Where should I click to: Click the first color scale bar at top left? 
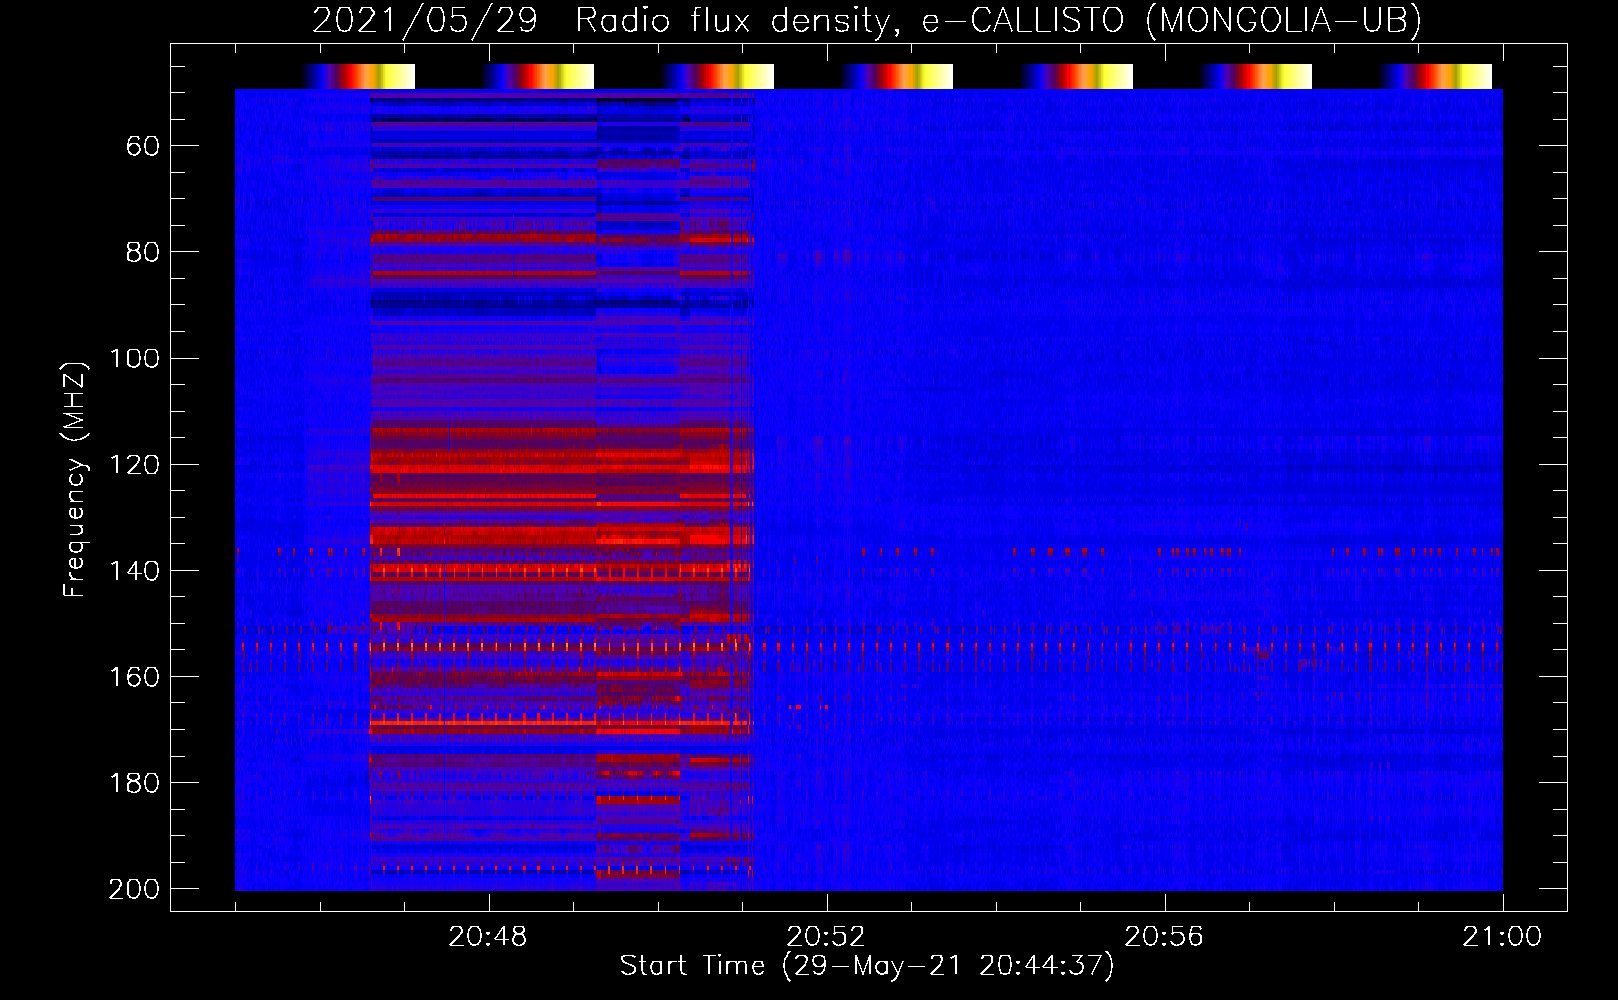pos(359,76)
